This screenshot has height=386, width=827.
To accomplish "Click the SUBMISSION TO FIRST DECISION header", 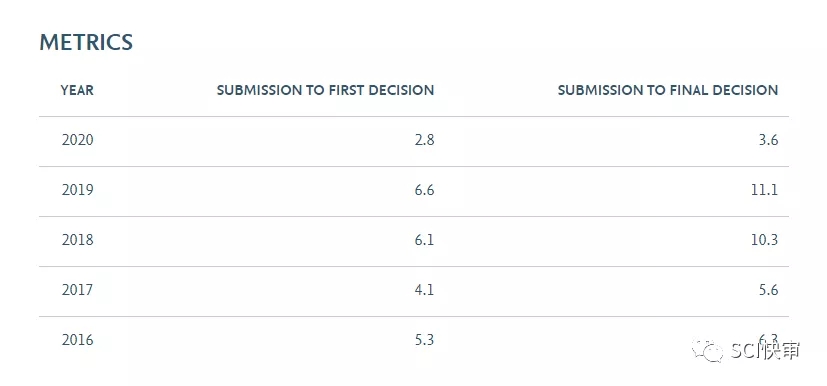I will 325,90.
